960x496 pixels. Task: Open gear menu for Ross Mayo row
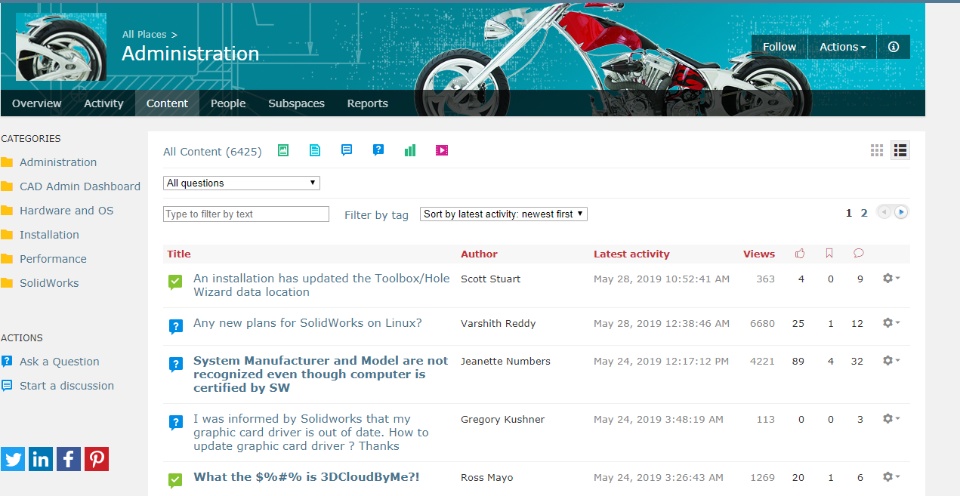click(x=890, y=477)
